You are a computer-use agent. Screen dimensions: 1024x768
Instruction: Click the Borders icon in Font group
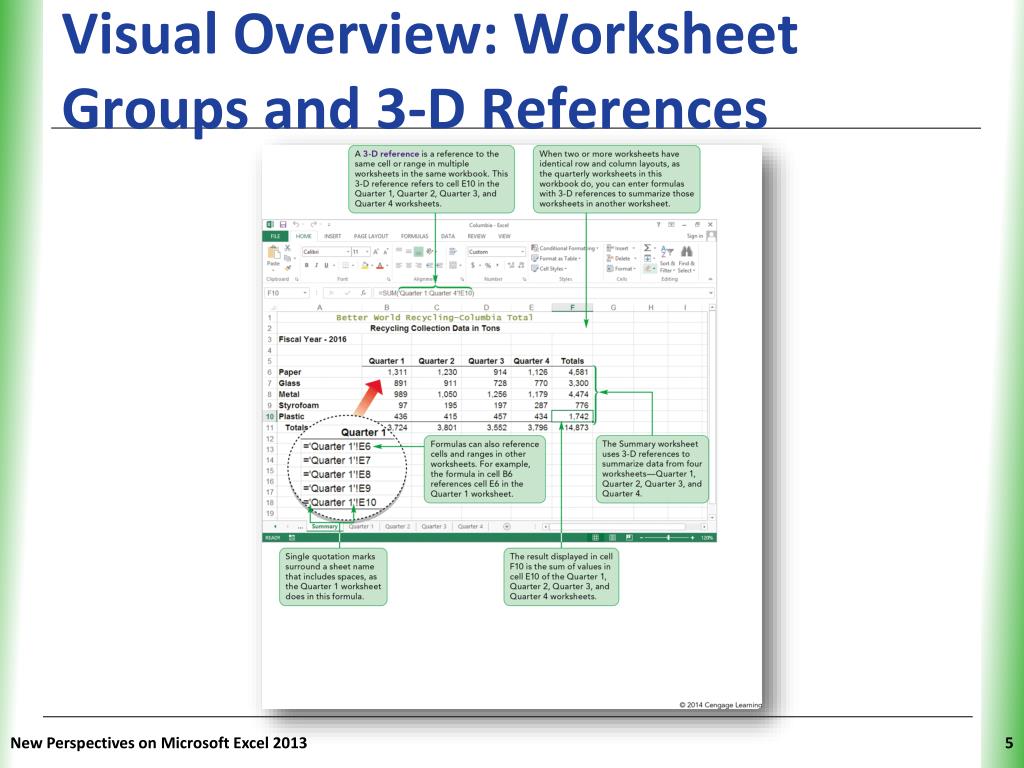tap(345, 265)
